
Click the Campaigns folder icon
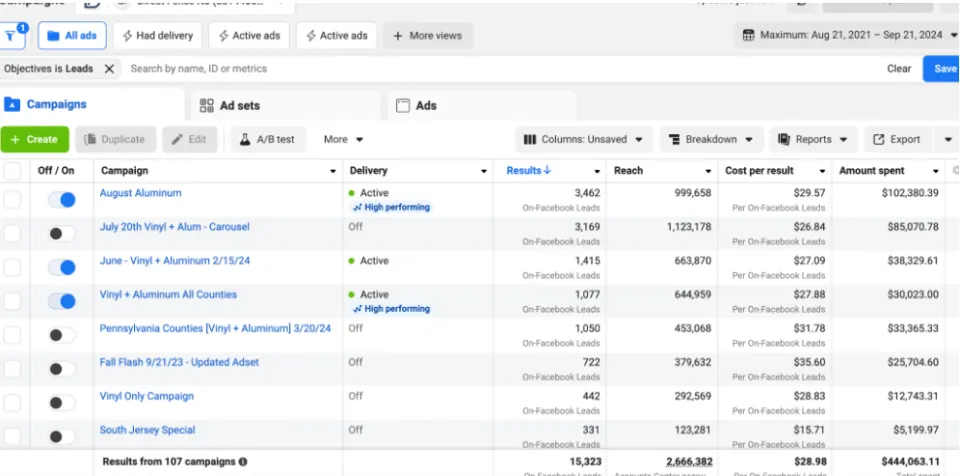click(12, 104)
